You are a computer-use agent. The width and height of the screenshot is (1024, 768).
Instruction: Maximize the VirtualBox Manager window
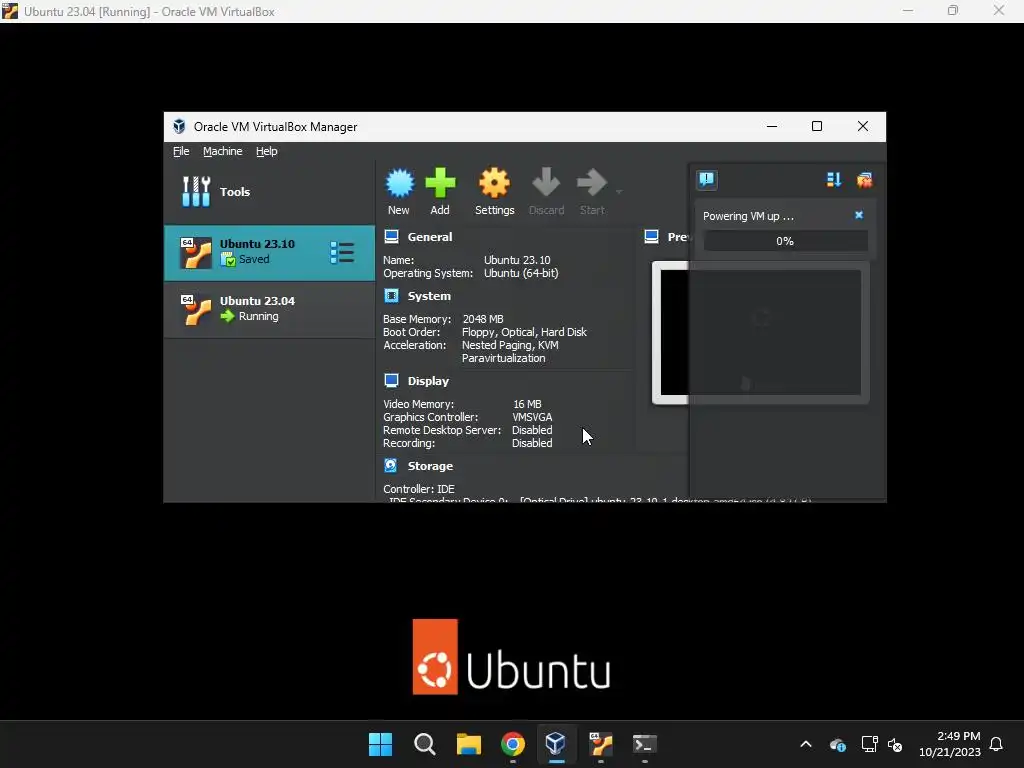pos(817,126)
